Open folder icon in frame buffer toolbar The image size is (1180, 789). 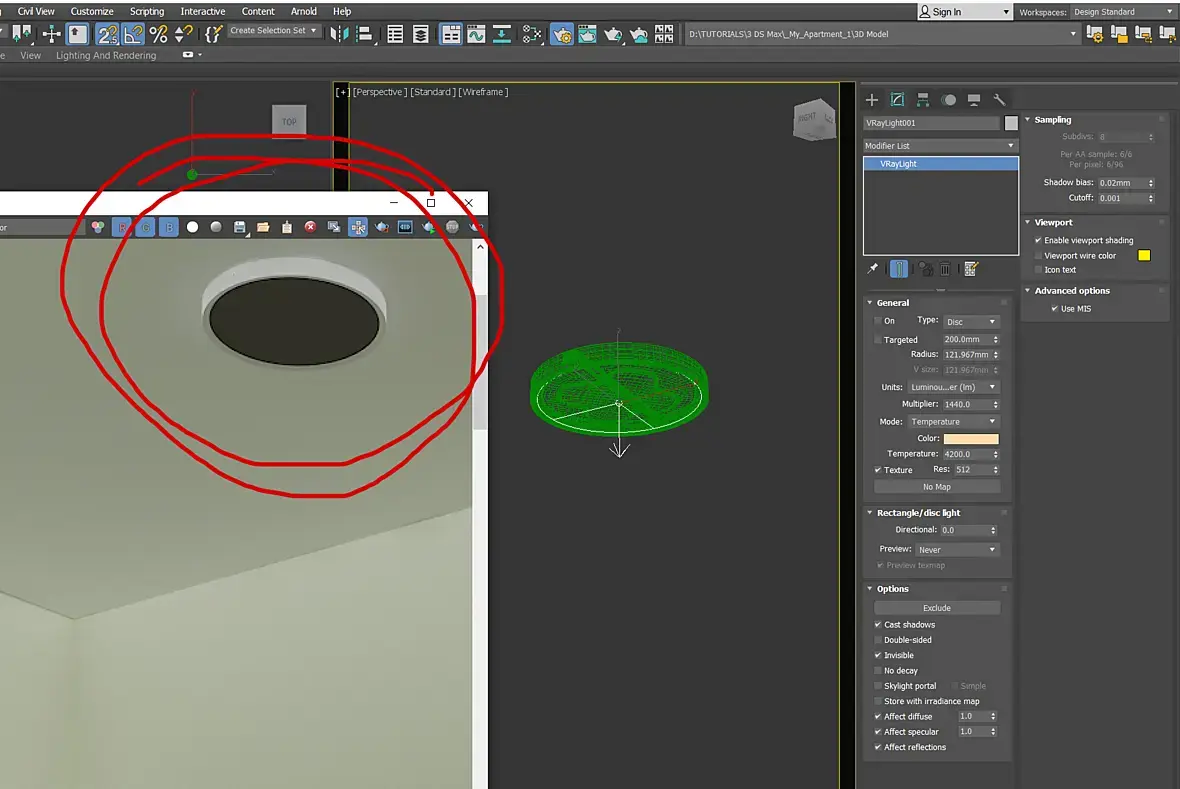(x=263, y=227)
